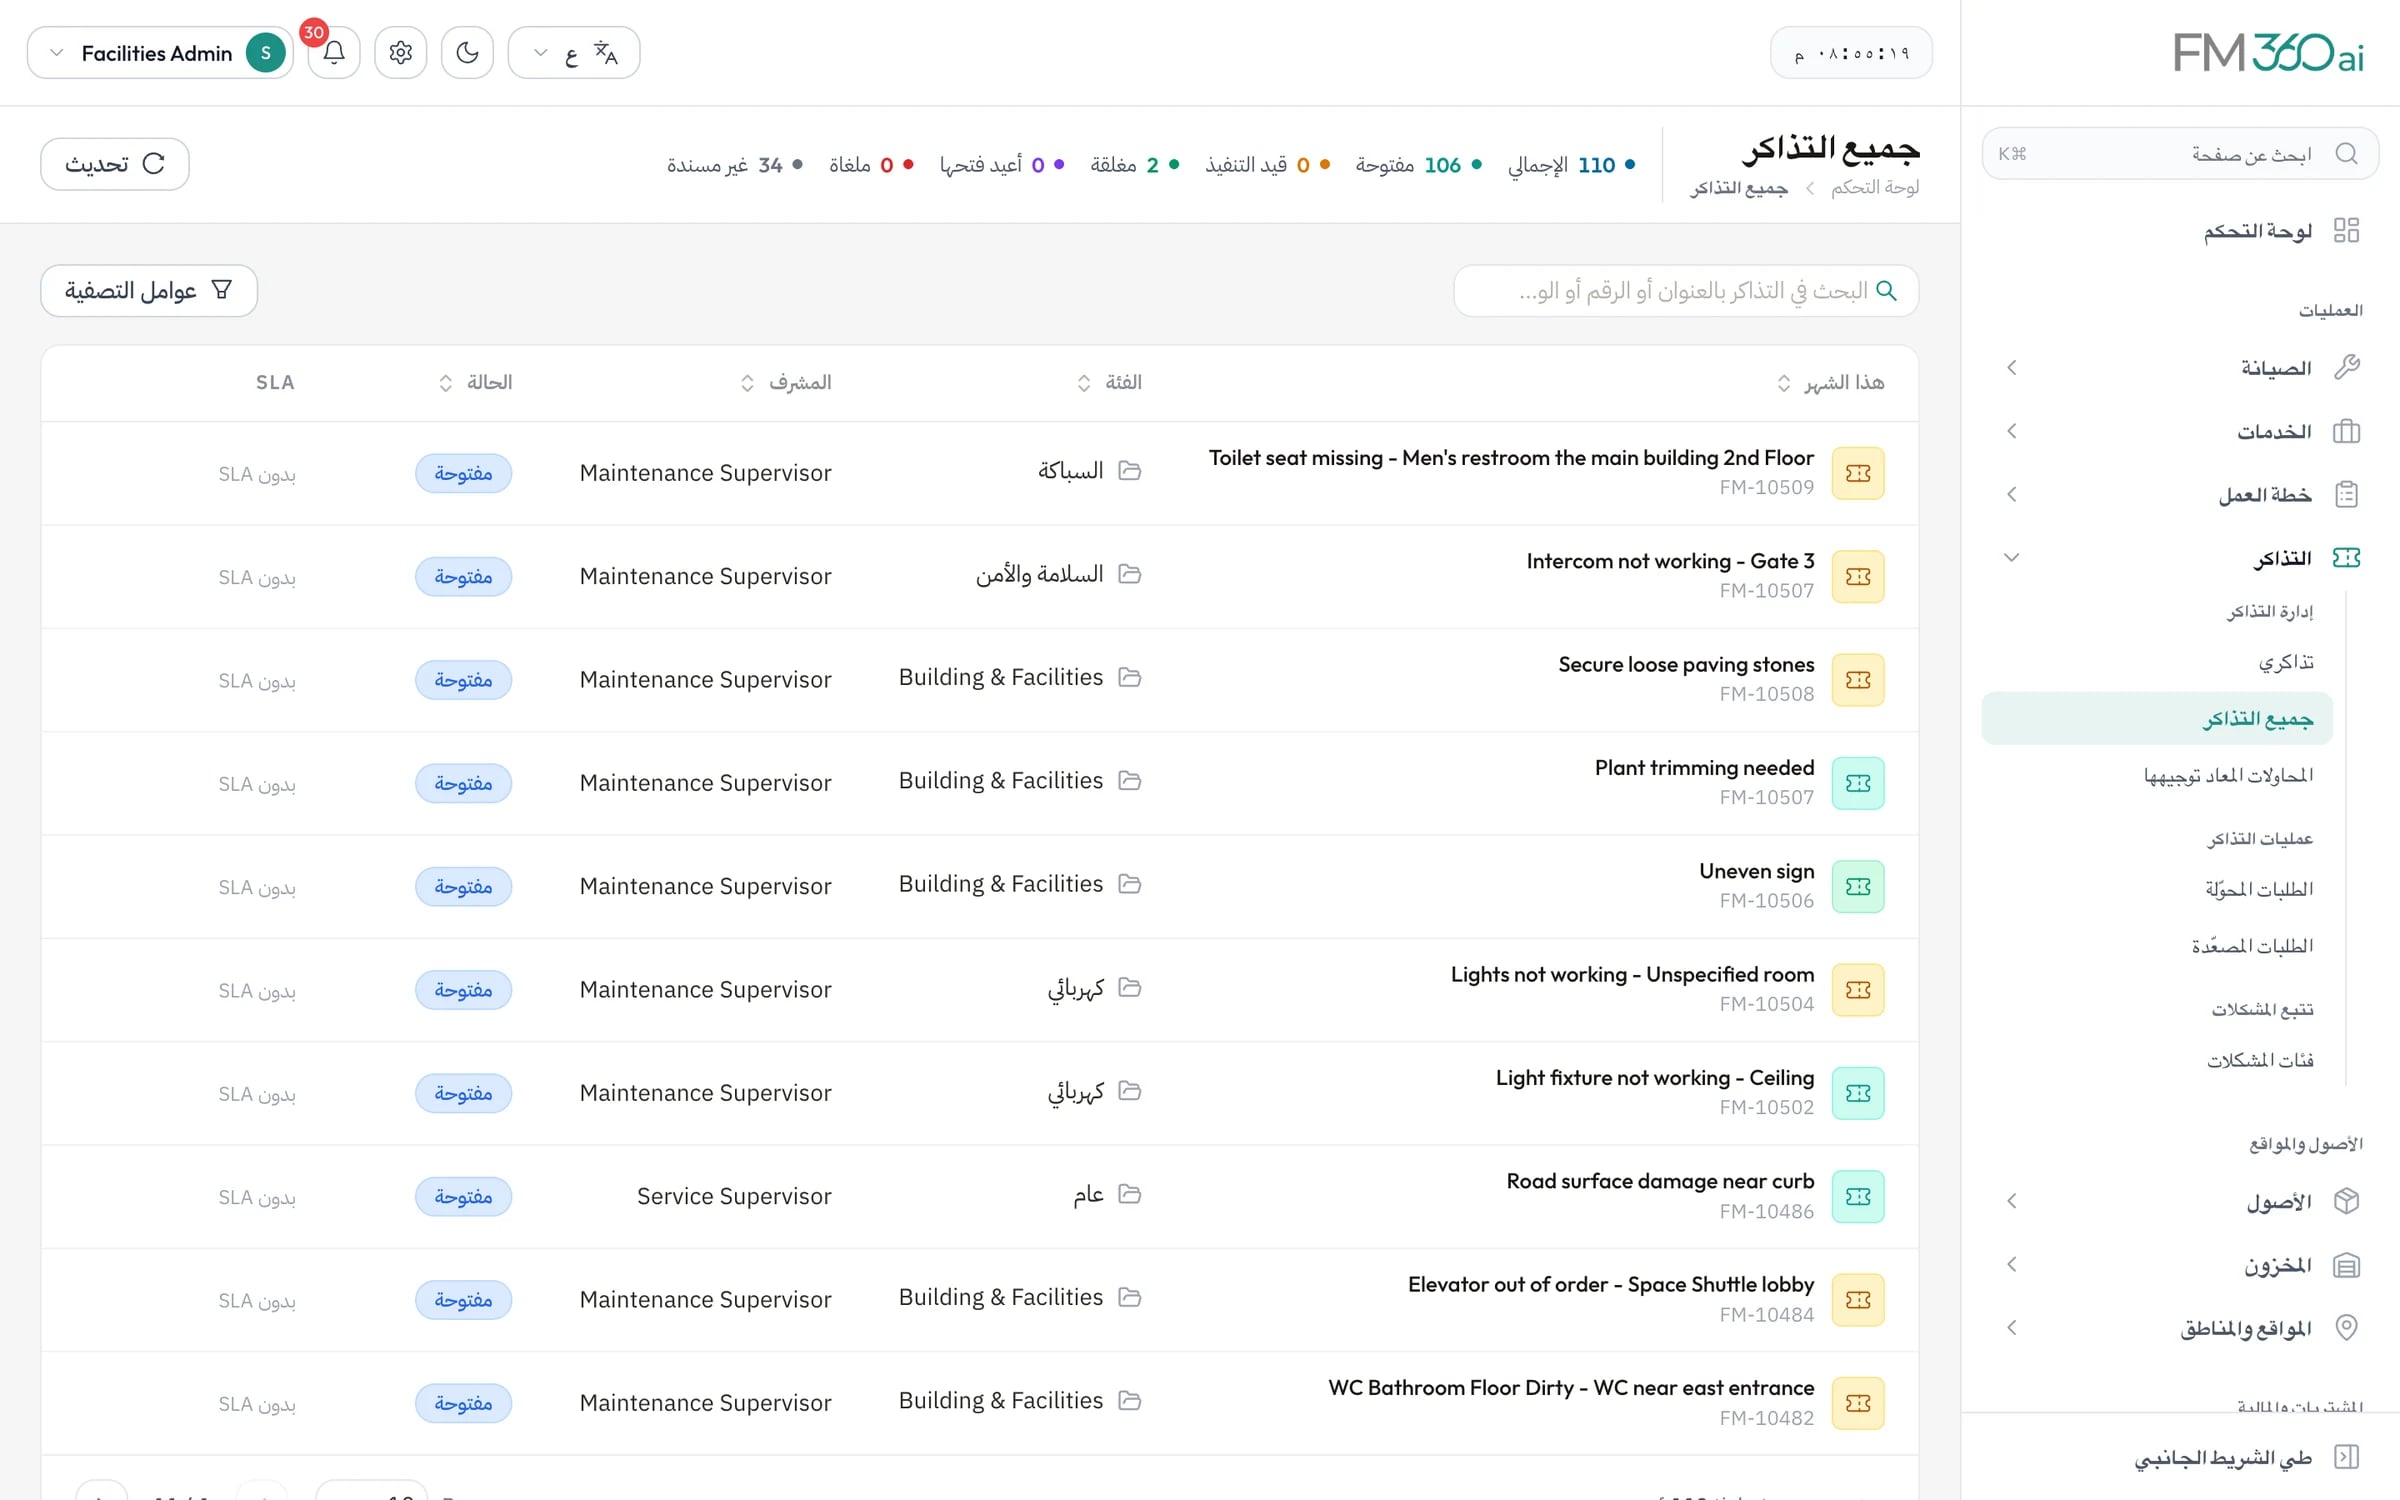
Task: Expand the الصيانة maintenance menu
Action: click(x=2180, y=368)
